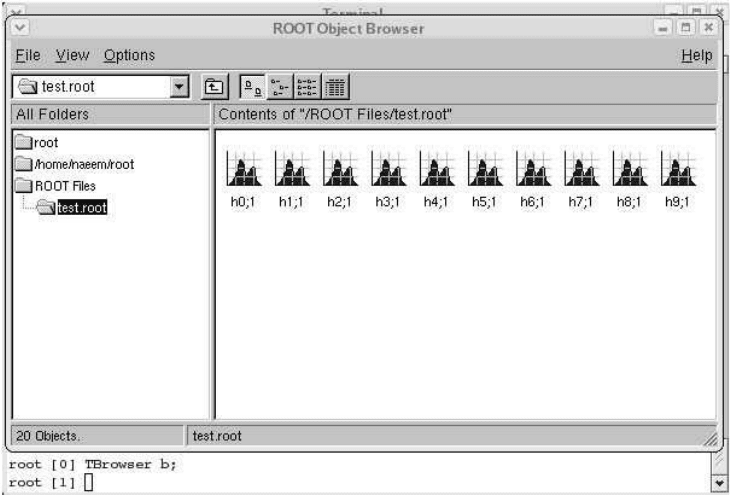The width and height of the screenshot is (730, 495).
Task: Open the View menu
Action: pyautogui.click(x=71, y=54)
